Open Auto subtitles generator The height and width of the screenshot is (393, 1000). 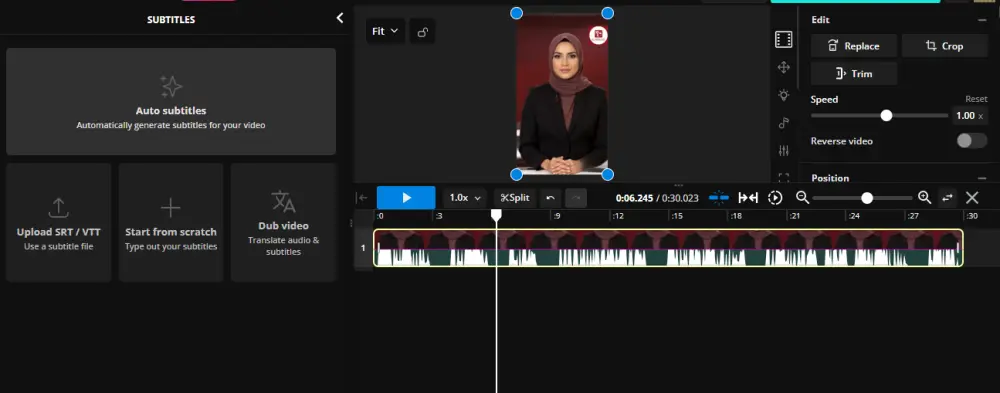coord(171,101)
